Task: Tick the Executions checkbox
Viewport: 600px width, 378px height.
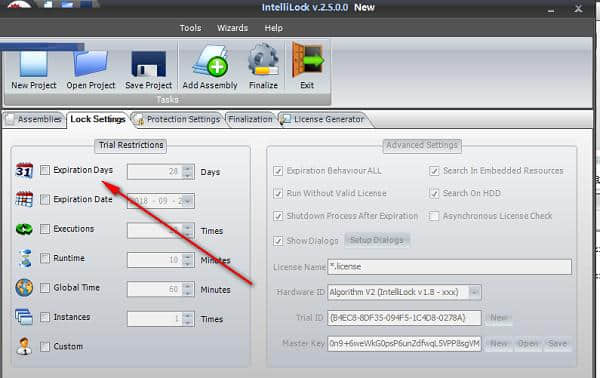Action: click(x=45, y=229)
